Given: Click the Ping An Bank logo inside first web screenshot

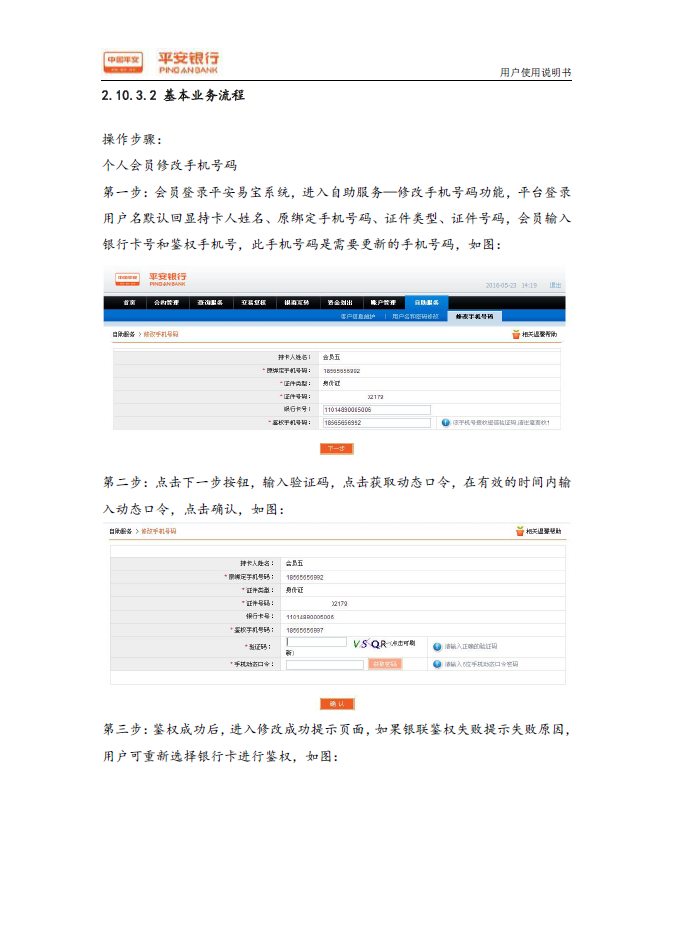Looking at the screenshot, I should tap(168, 280).
